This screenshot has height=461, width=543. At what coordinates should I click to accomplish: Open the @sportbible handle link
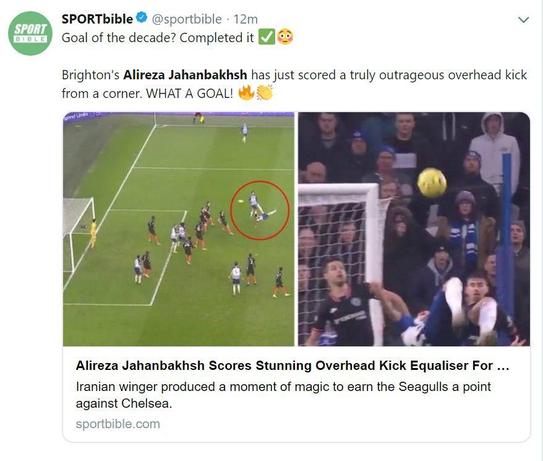tap(187, 19)
